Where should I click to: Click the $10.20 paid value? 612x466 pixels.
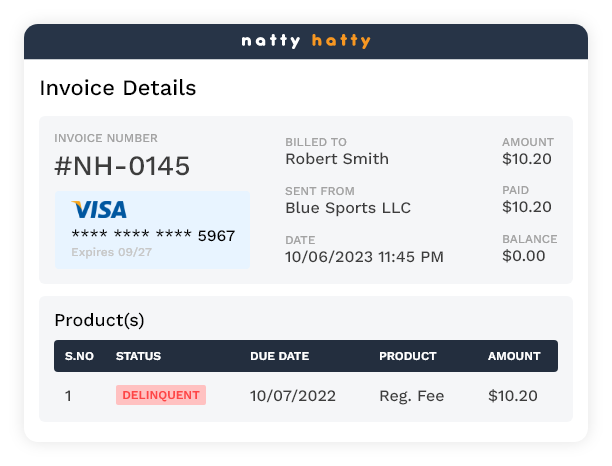[x=527, y=207]
